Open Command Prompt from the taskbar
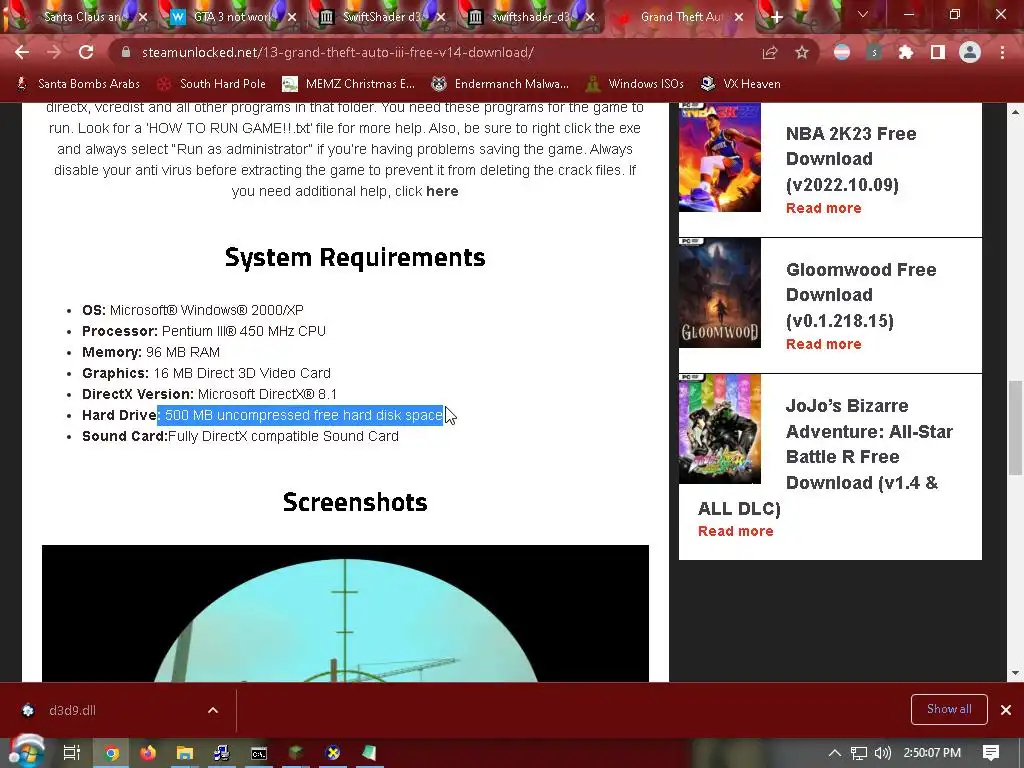This screenshot has width=1024, height=768. click(259, 753)
